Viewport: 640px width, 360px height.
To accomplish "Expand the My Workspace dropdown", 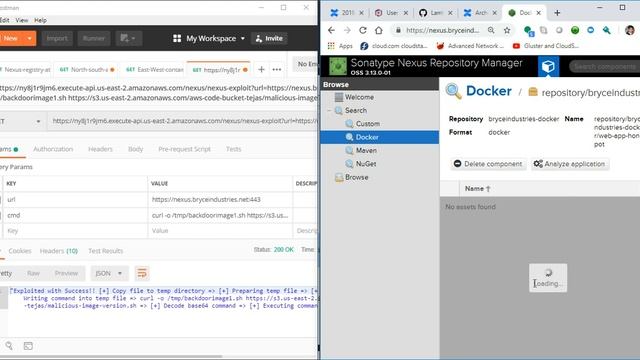I will (243, 38).
